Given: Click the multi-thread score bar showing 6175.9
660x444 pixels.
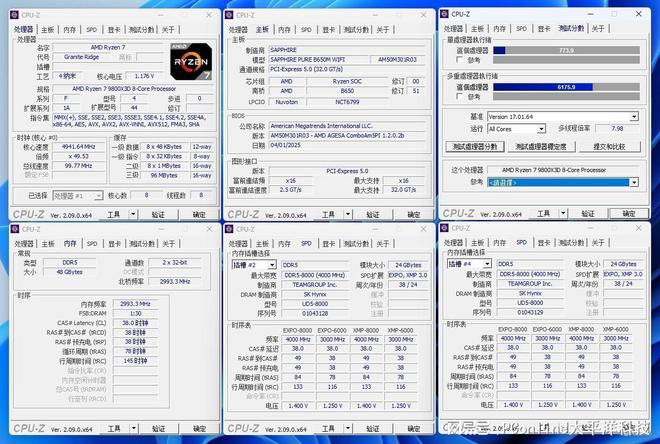Looking at the screenshot, I should pyautogui.click(x=566, y=87).
